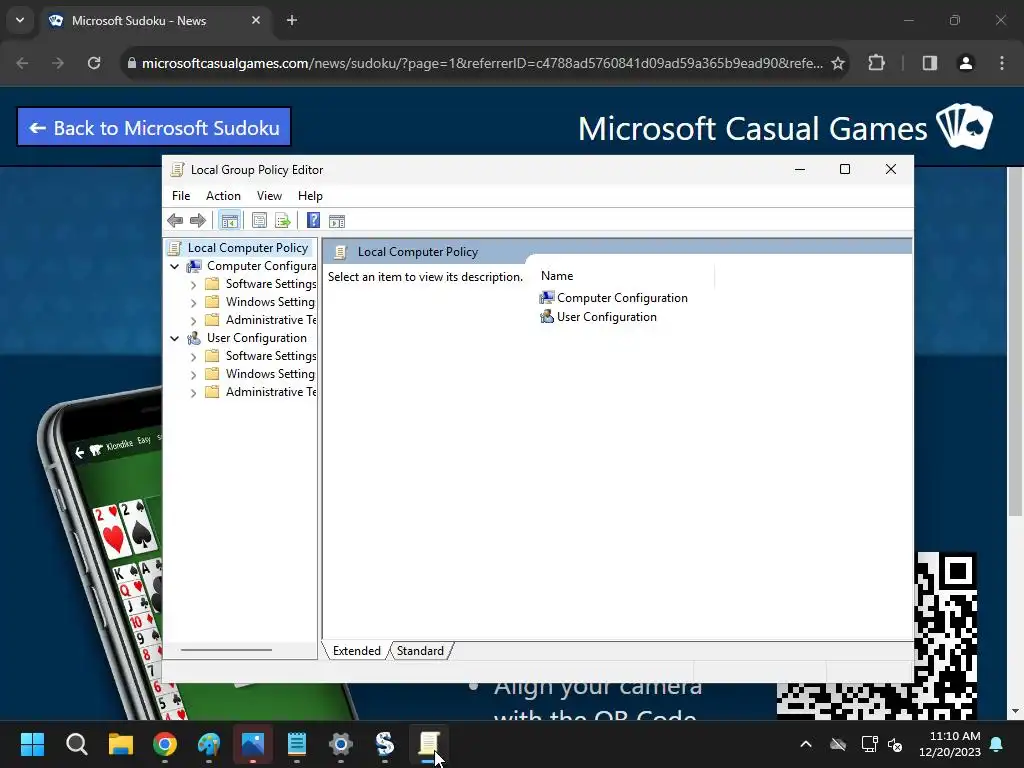Click the Chrome address bar URL
The image size is (1024, 768).
coord(482,63)
